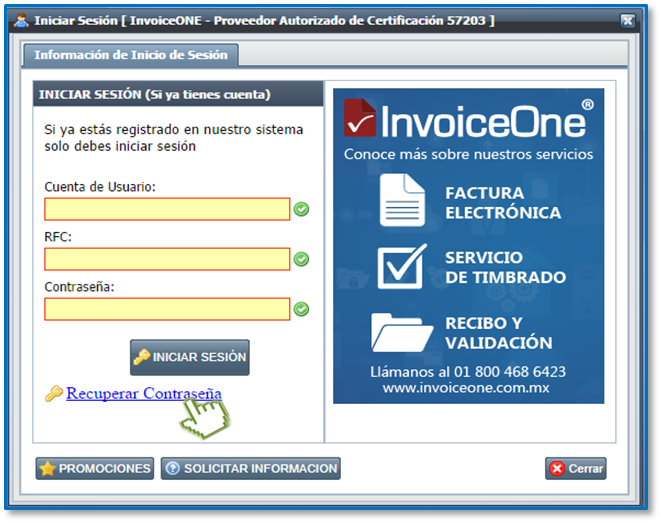
Task: Open the Recuperar Contraseña link
Action: pos(144,393)
